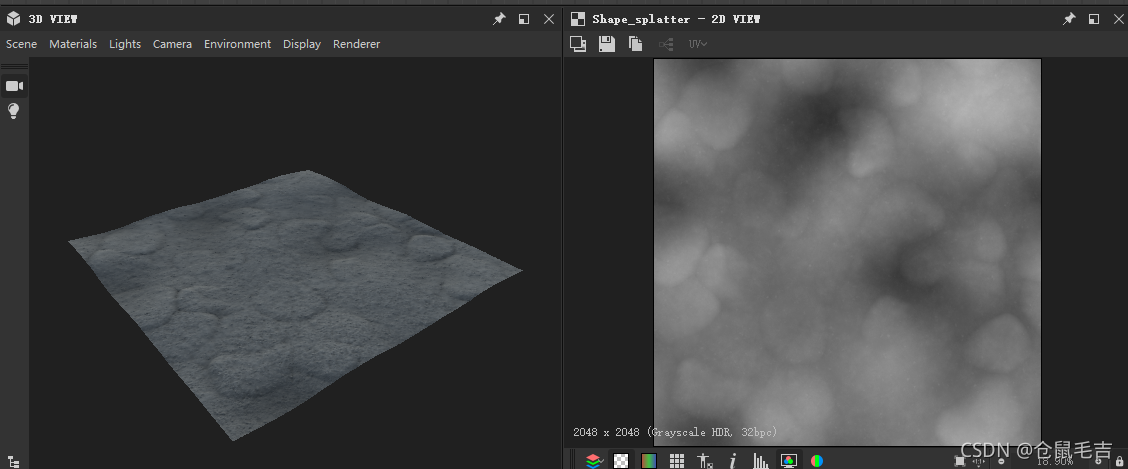
Task: Show image information via the i icon
Action: [732, 460]
